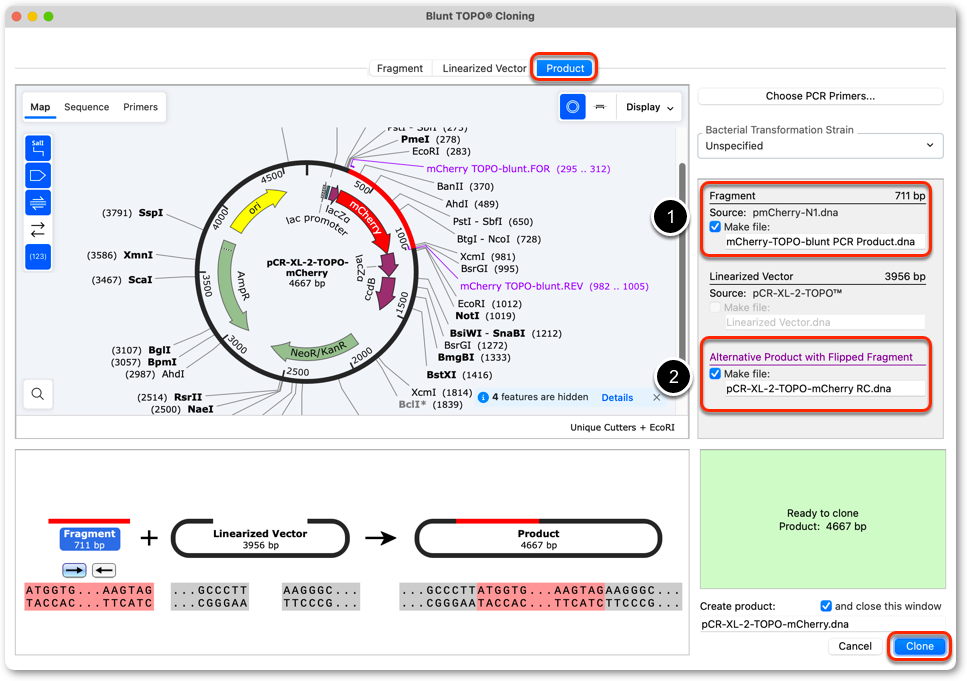Click mCherry TOPO-blunt.REV primer label
Screen dimensions: 967x681
[x=554, y=286]
